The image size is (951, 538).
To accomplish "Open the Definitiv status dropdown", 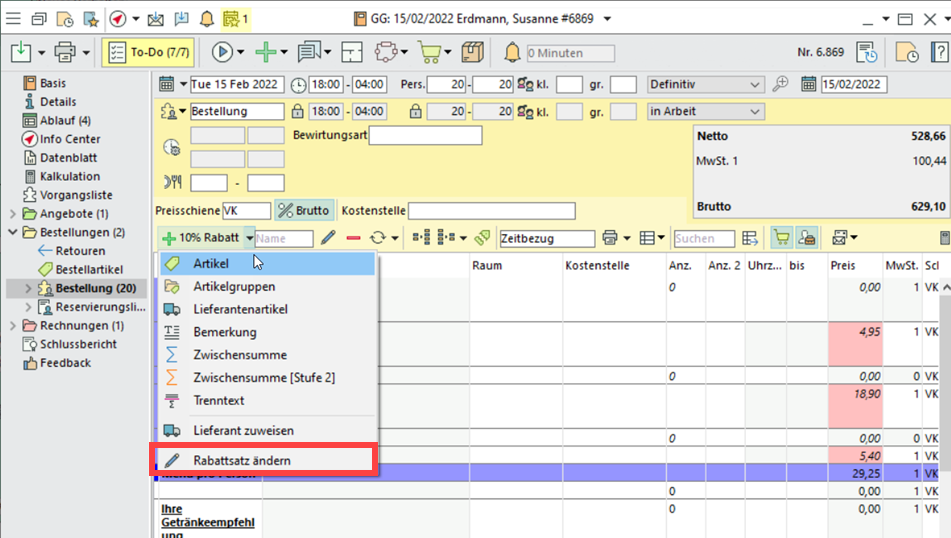I will tap(706, 84).
